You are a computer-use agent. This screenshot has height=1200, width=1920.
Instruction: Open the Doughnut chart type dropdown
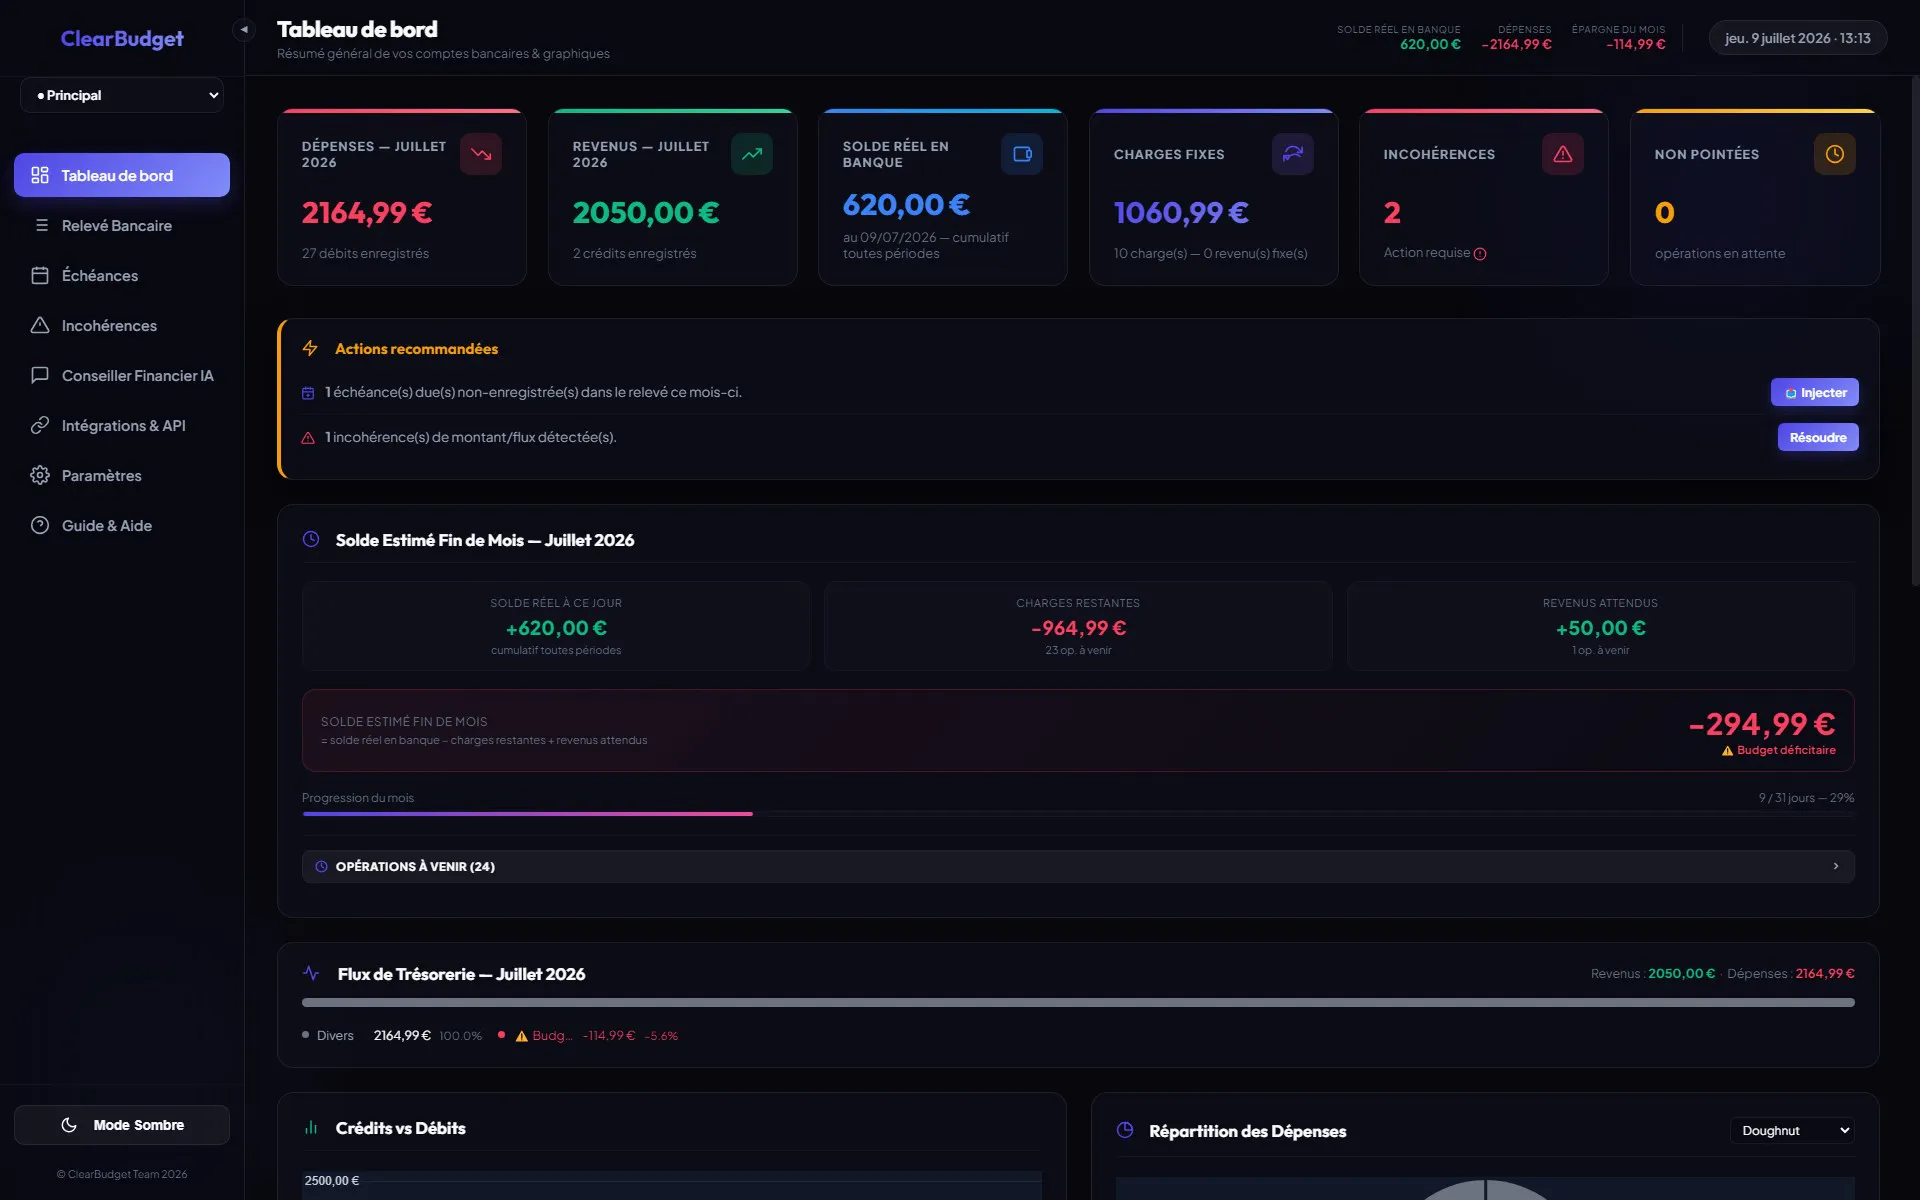tap(1792, 1130)
